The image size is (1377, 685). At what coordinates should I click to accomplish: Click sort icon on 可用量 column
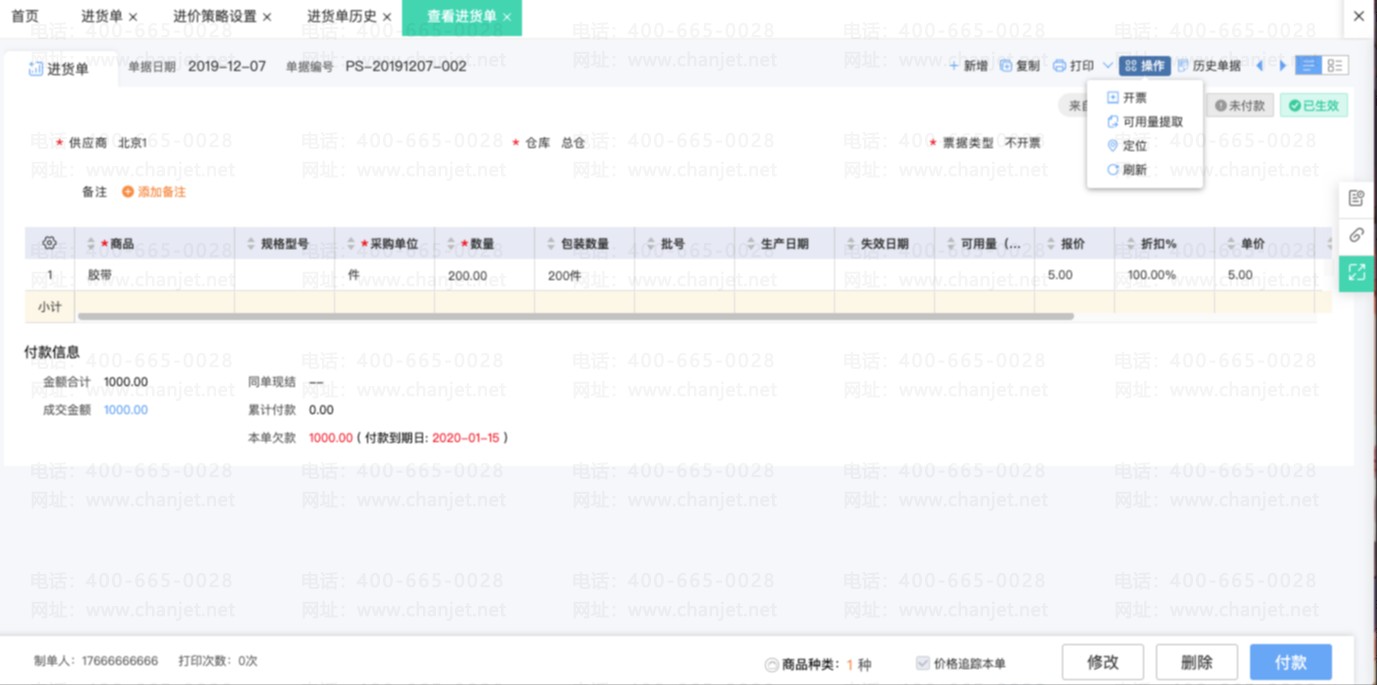(951, 244)
